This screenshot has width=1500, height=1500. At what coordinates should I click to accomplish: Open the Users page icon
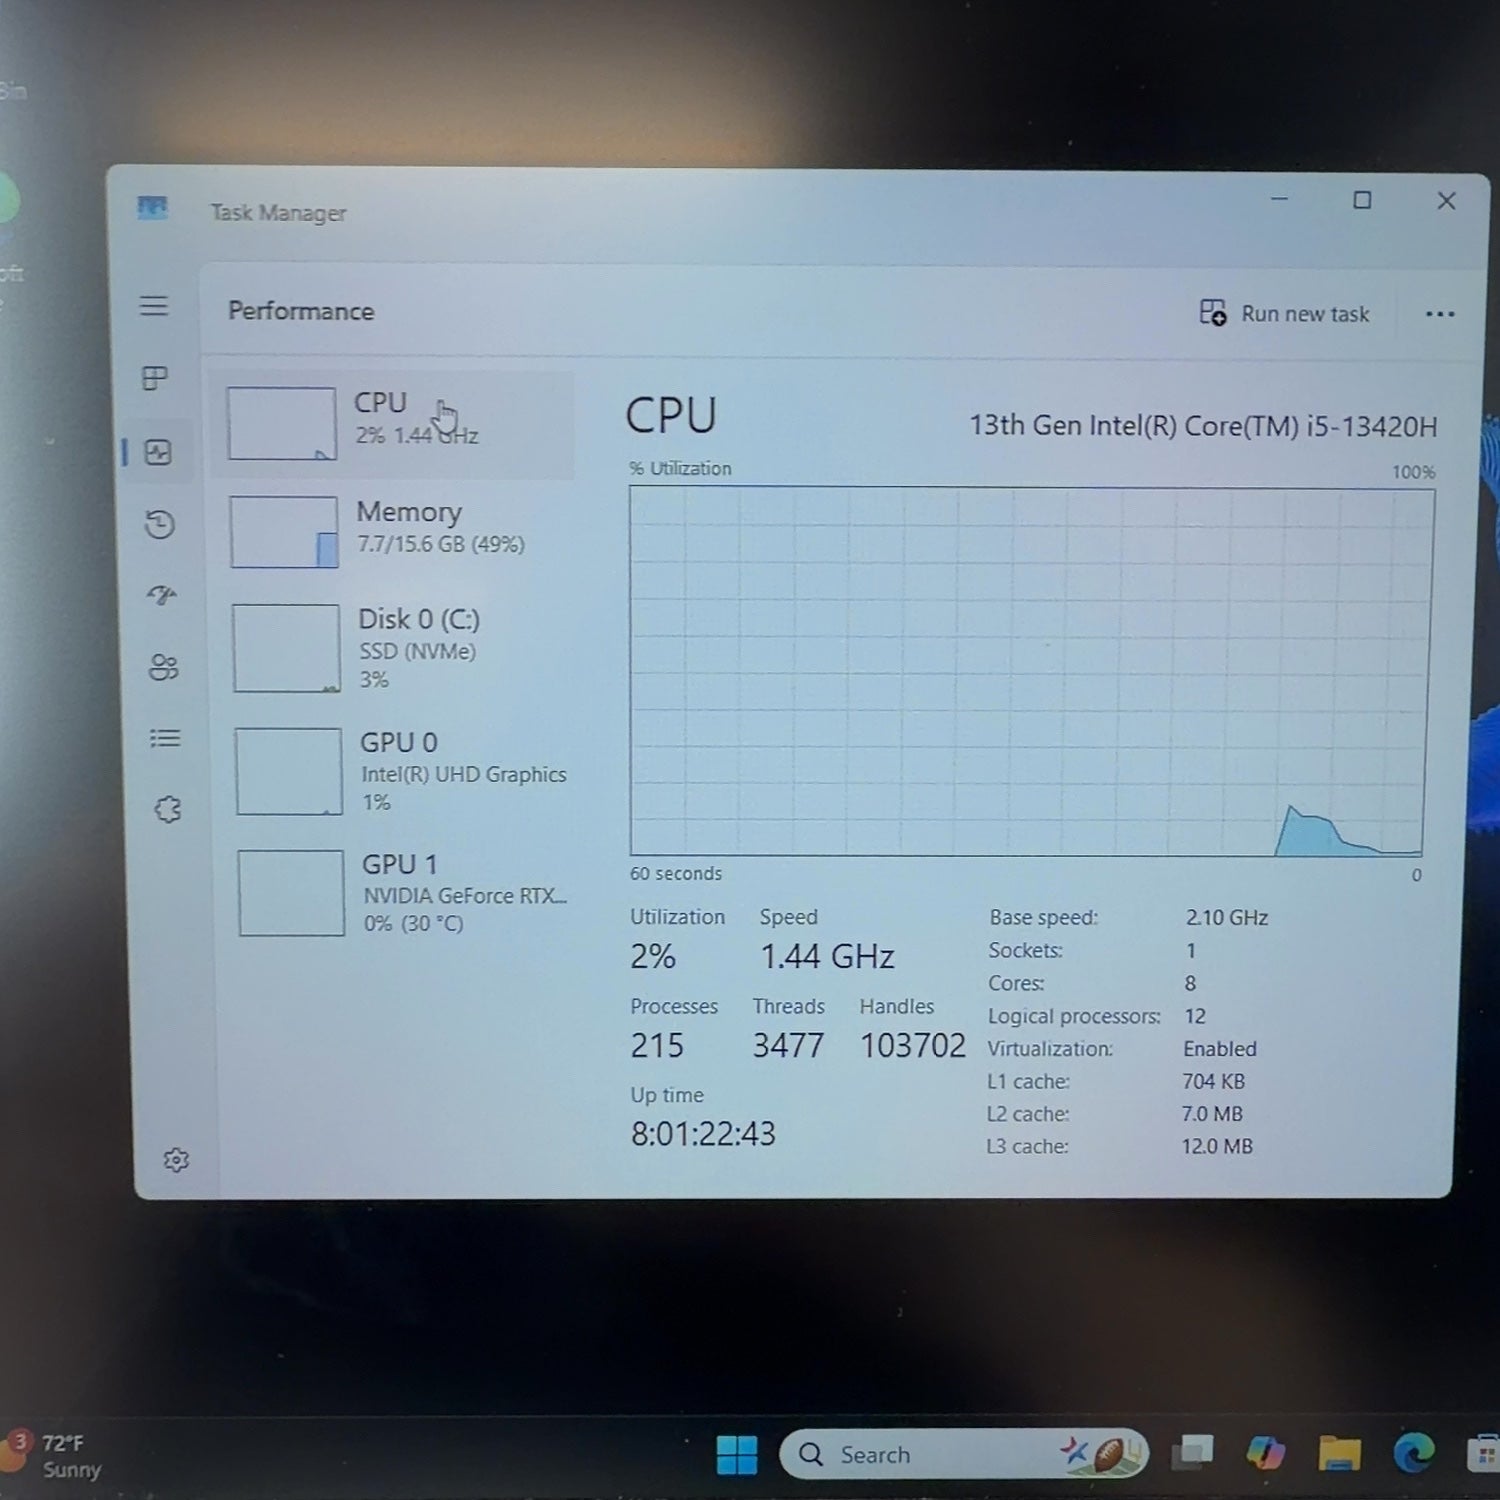(x=163, y=667)
